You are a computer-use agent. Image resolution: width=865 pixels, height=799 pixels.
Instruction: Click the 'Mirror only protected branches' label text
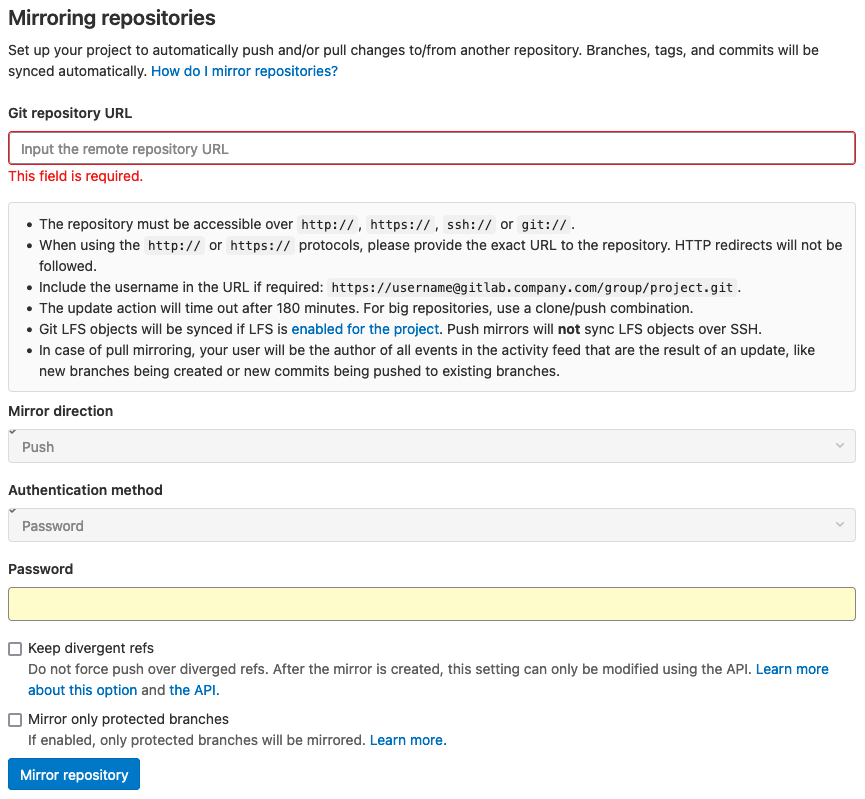coord(128,719)
